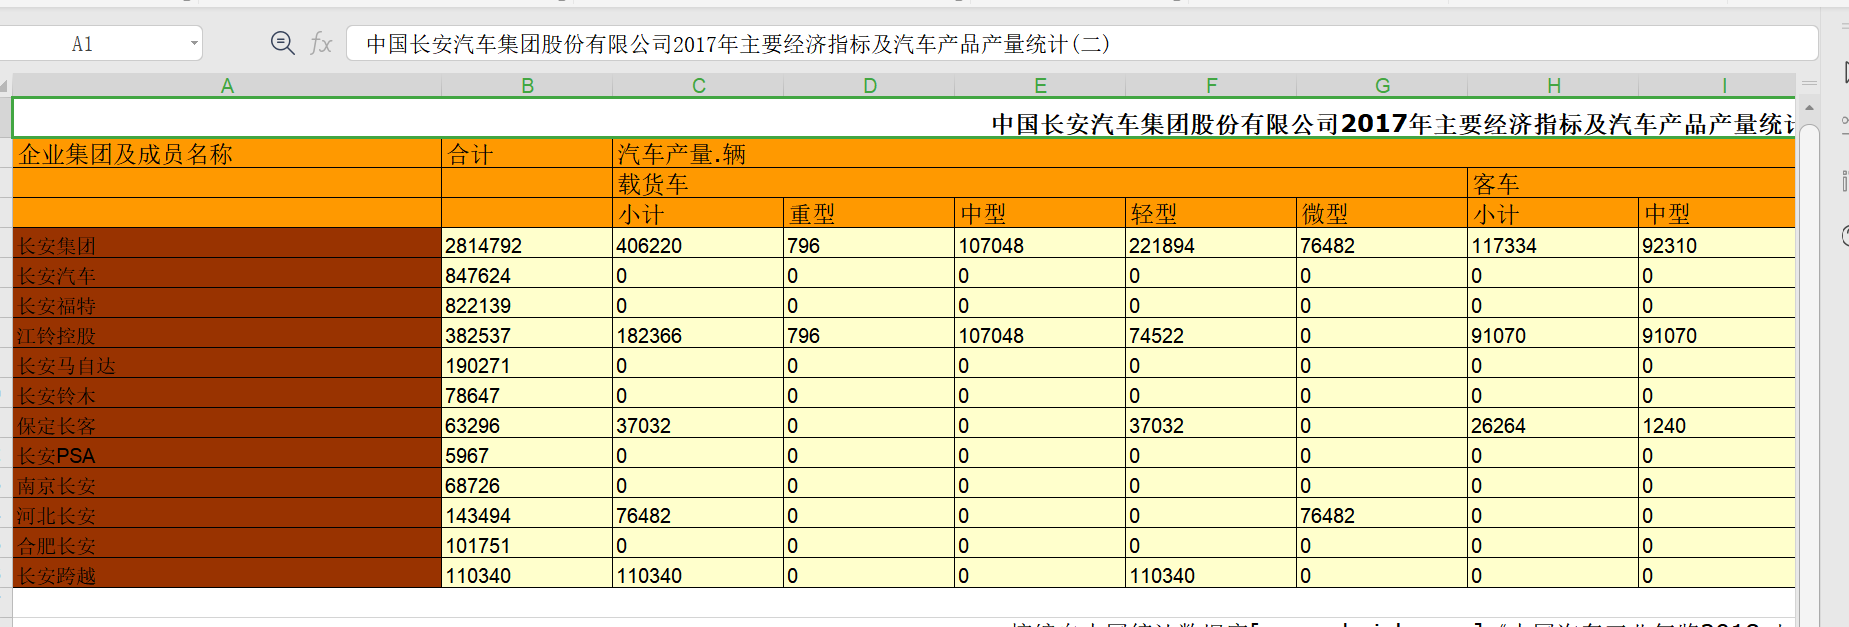Click the 微型 header cell
Viewport: 1849px width, 627px height.
[1382, 213]
